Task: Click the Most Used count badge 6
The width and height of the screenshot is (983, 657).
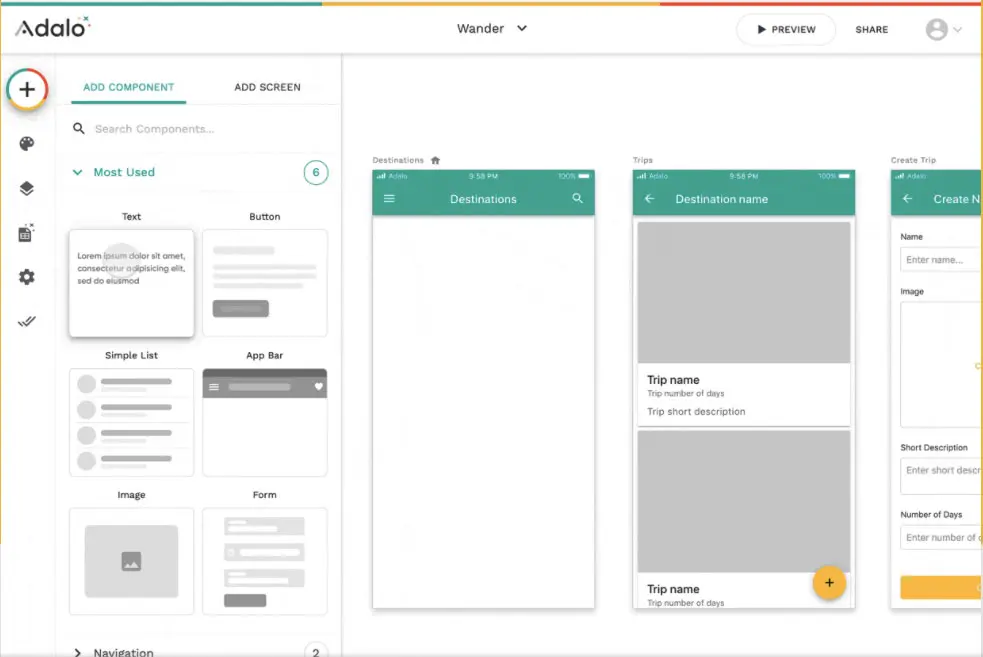Action: [316, 172]
